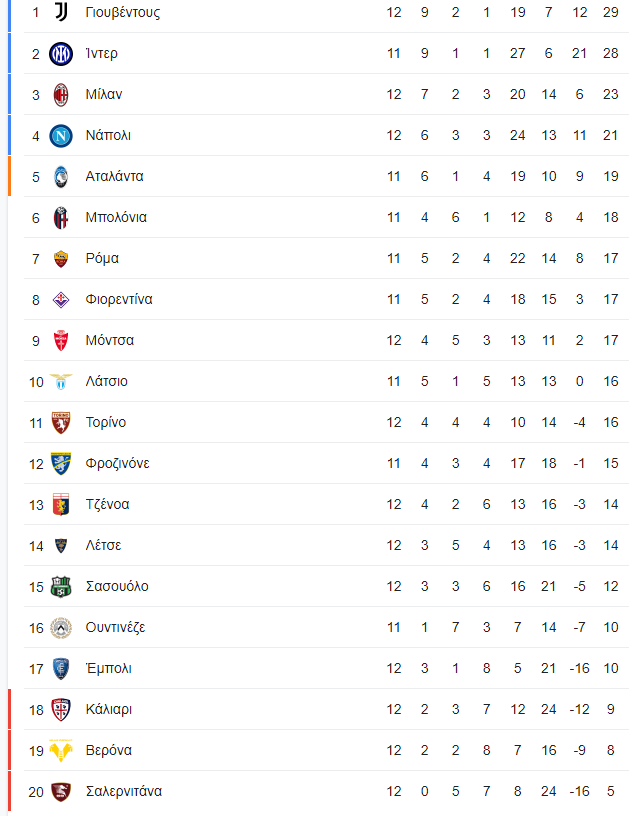Click the Sassuolo green crest
Viewport: 629px width, 816px height.
coord(61,586)
